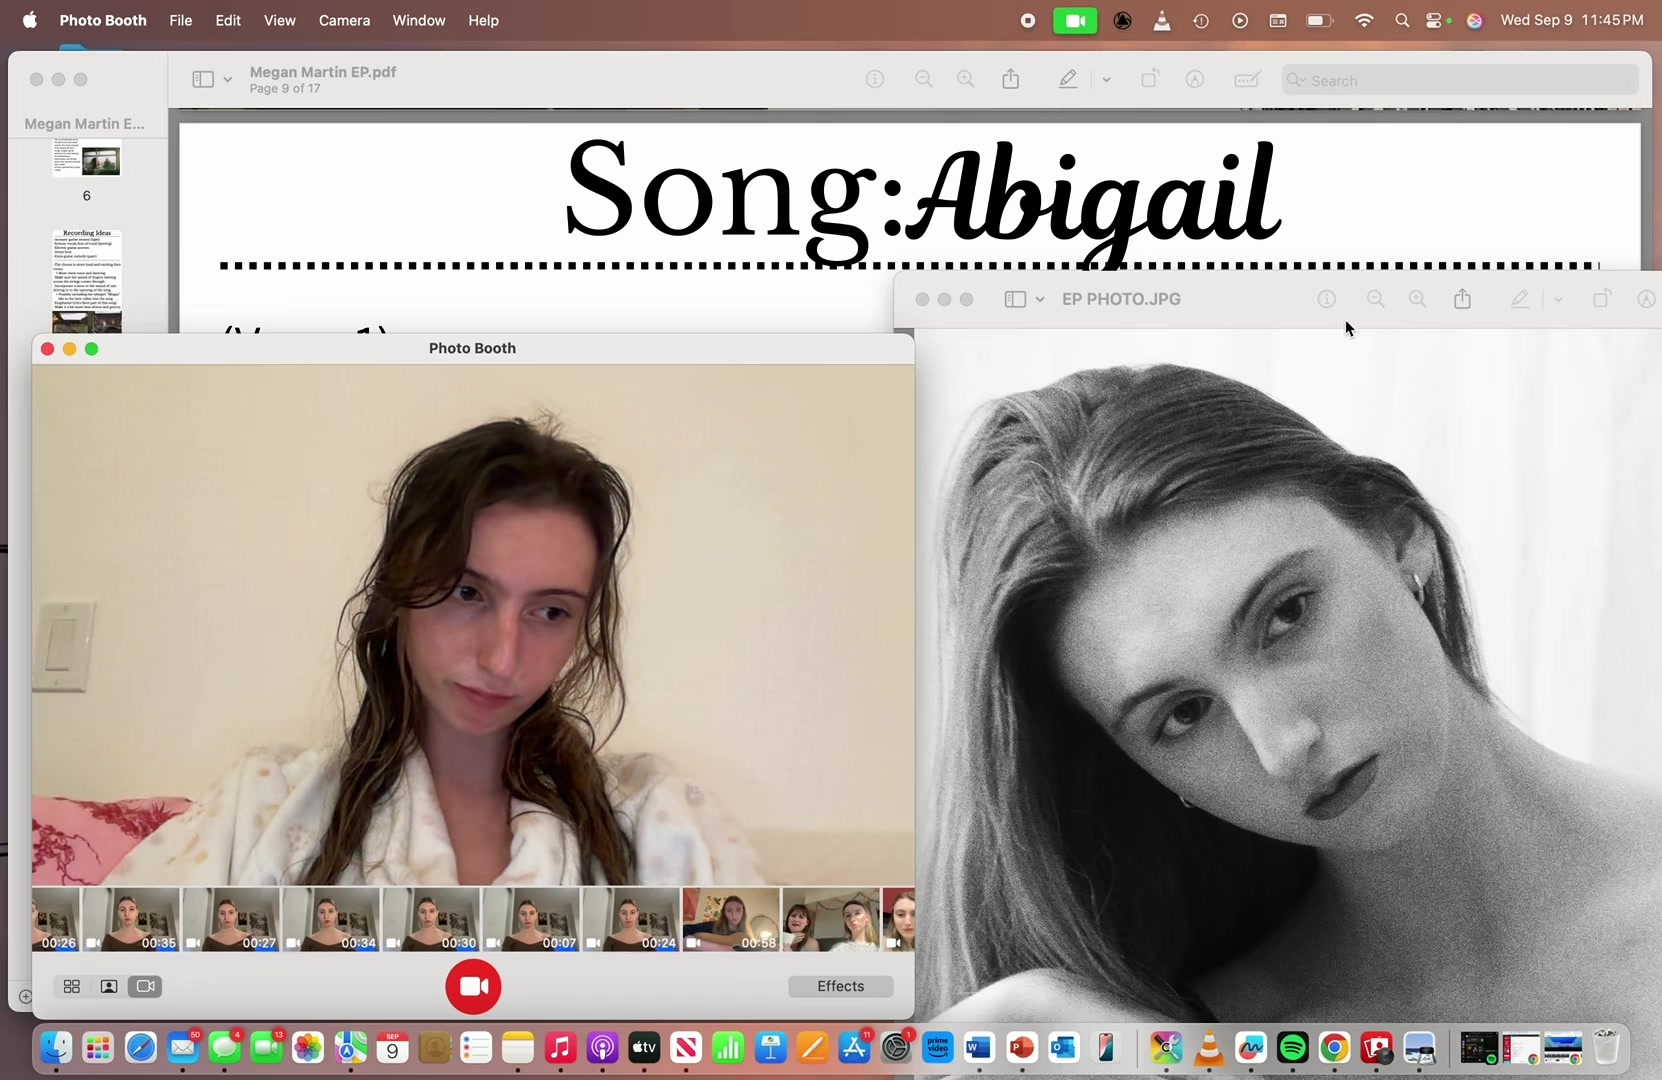
Task: Rotate the EP PHOTO.JPG image
Action: pos(1602,299)
